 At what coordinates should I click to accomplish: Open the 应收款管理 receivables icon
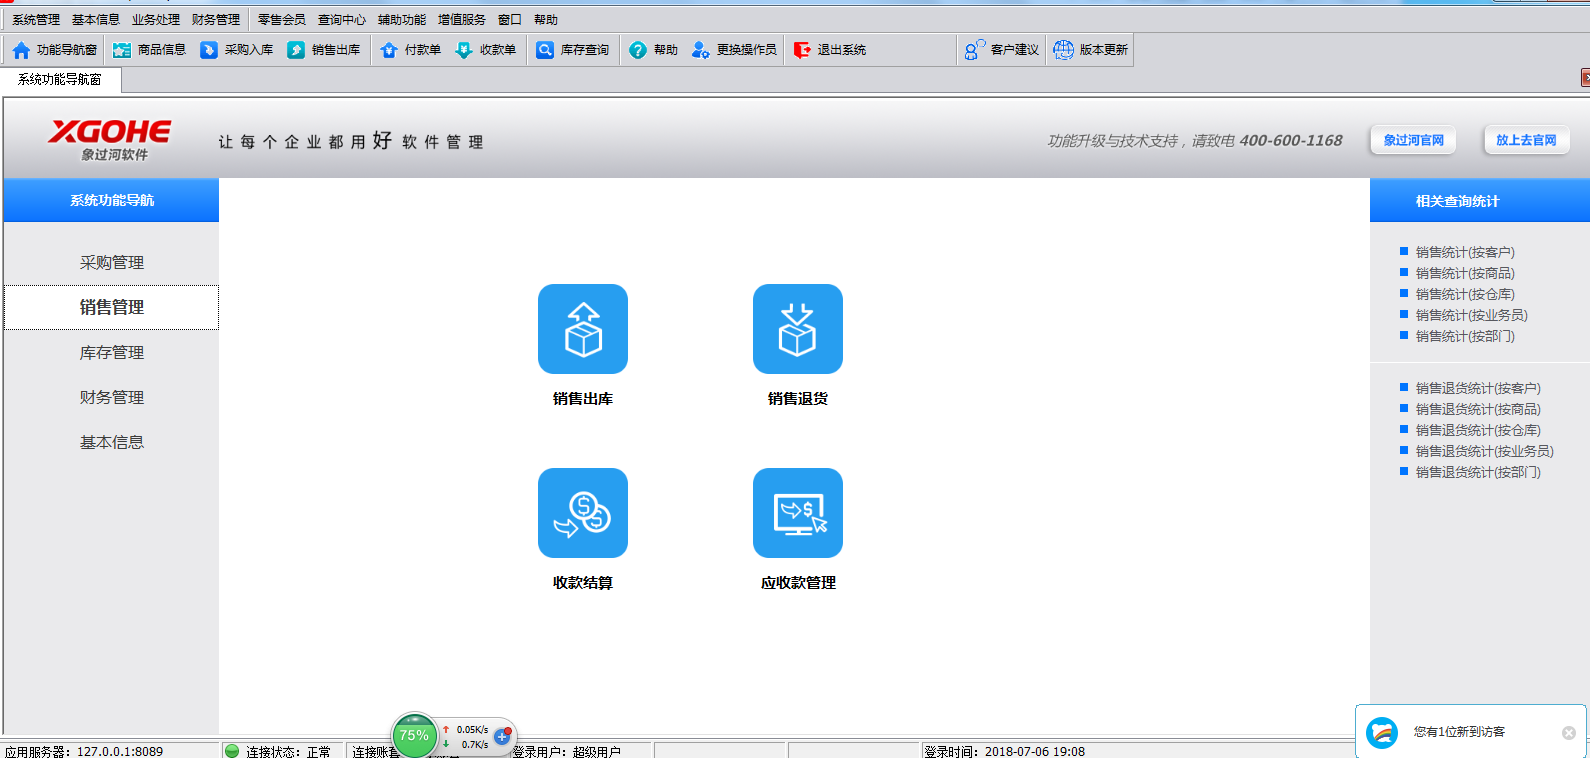[797, 513]
